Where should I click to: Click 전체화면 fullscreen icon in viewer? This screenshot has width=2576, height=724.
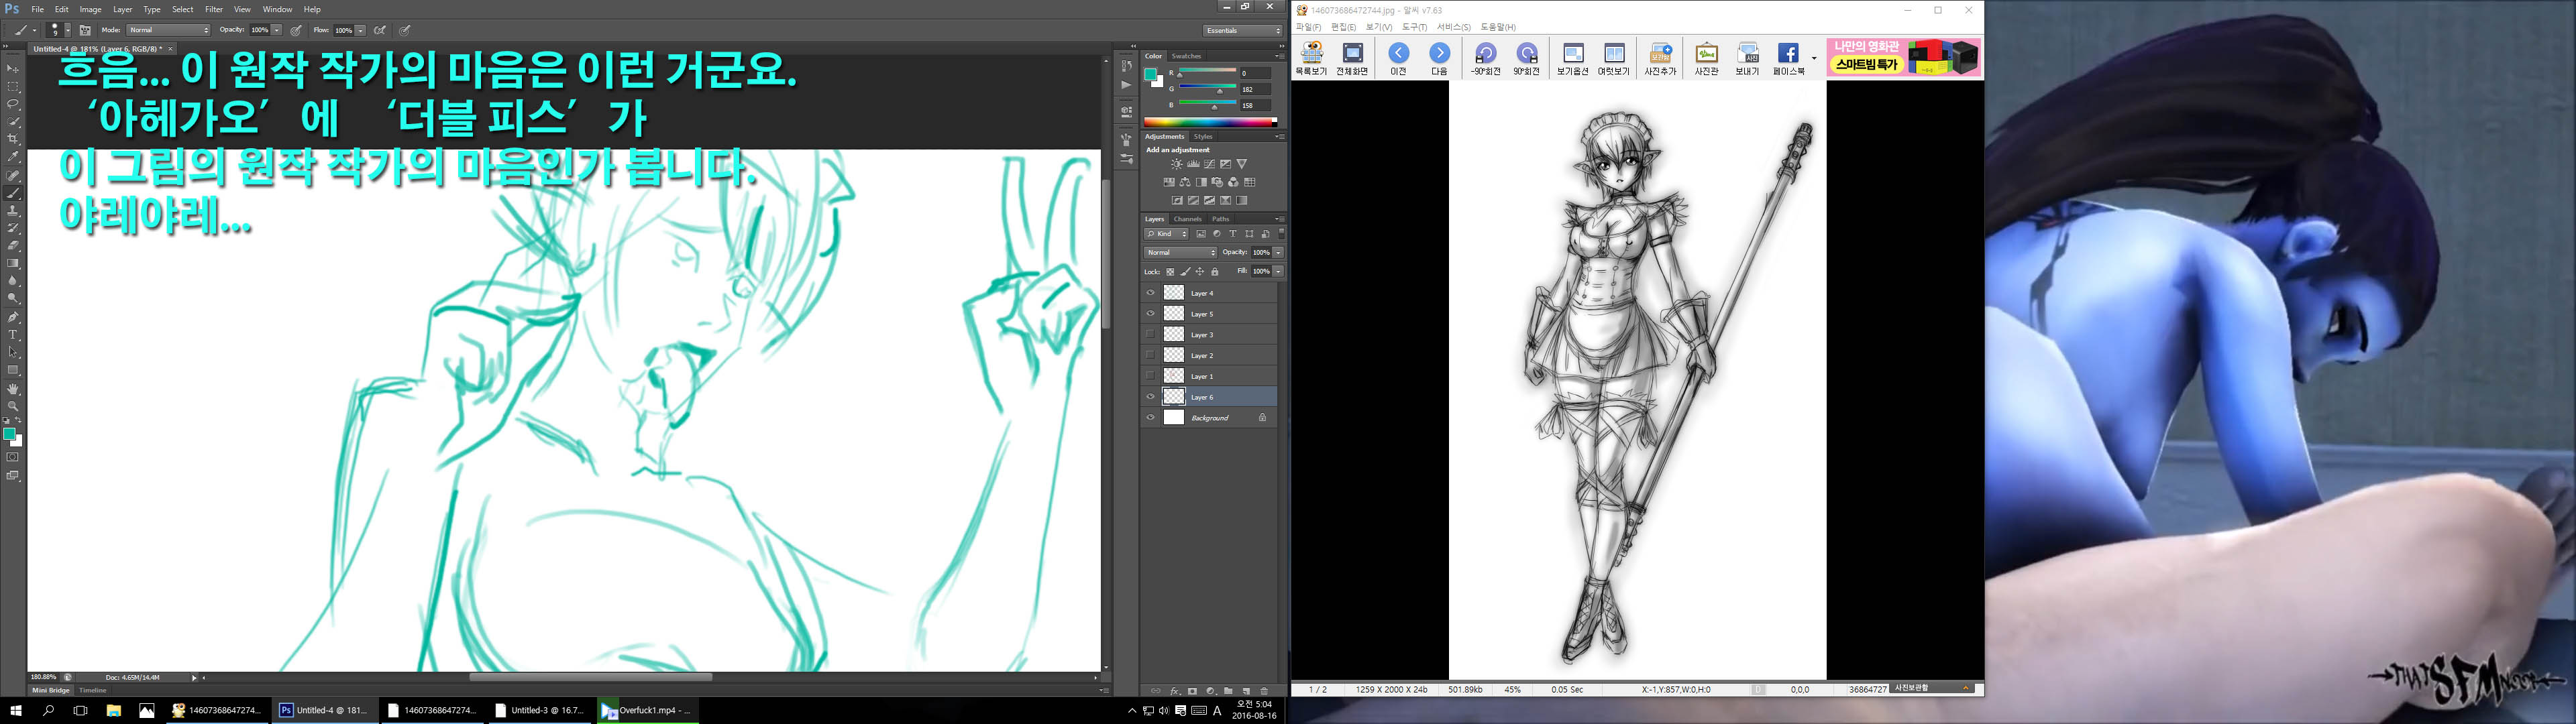(1352, 59)
